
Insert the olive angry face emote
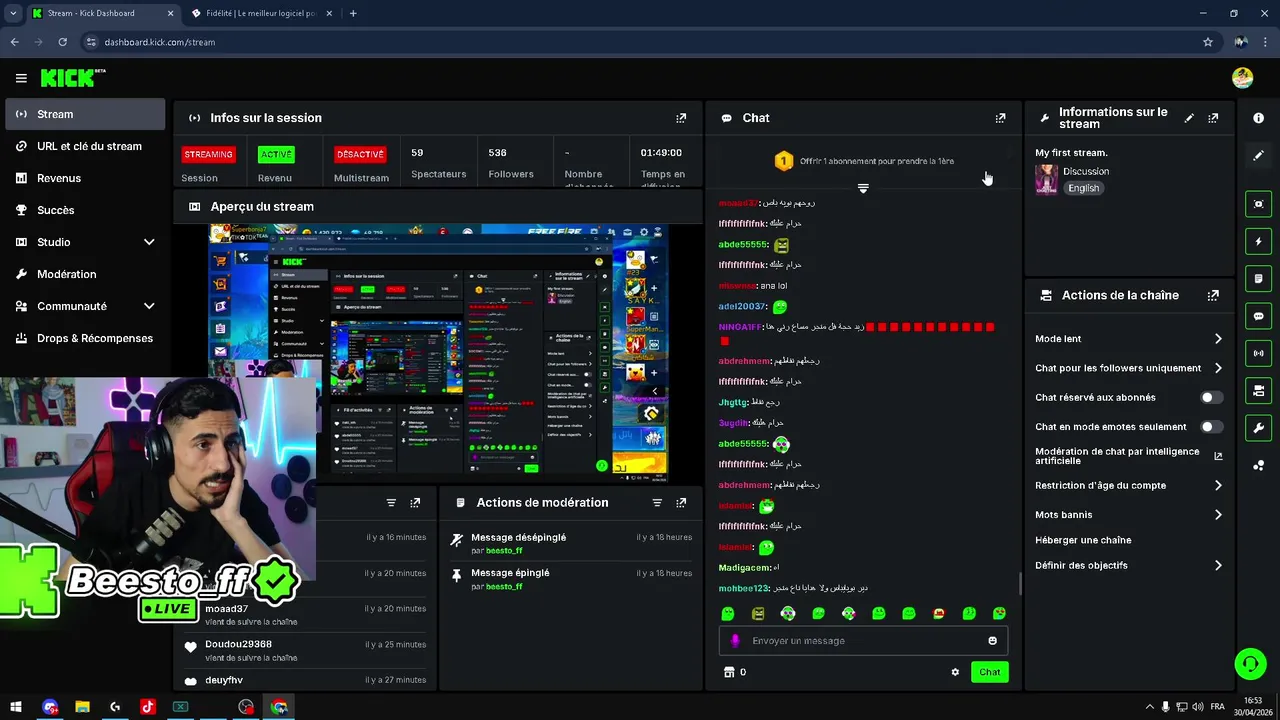coord(758,613)
